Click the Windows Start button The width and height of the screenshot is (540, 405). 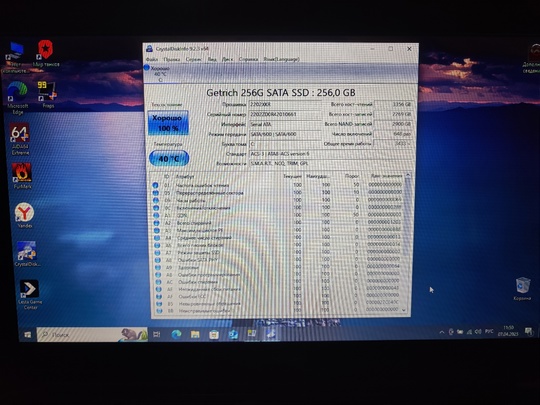click(x=28, y=334)
